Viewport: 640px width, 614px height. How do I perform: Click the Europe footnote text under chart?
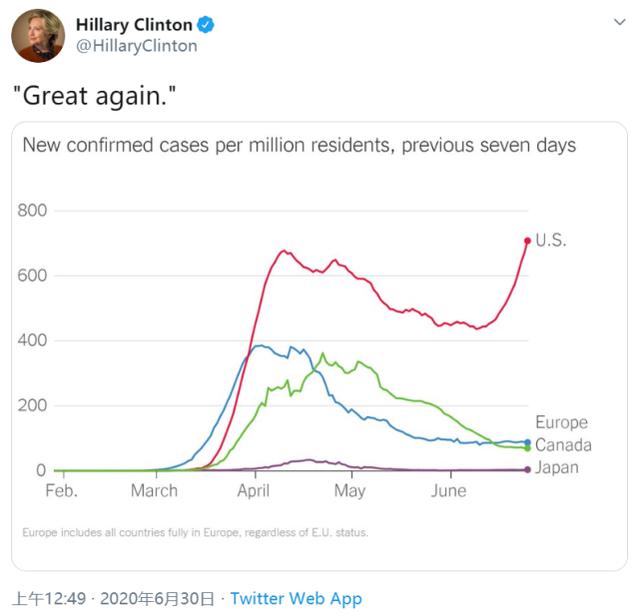[x=195, y=532]
